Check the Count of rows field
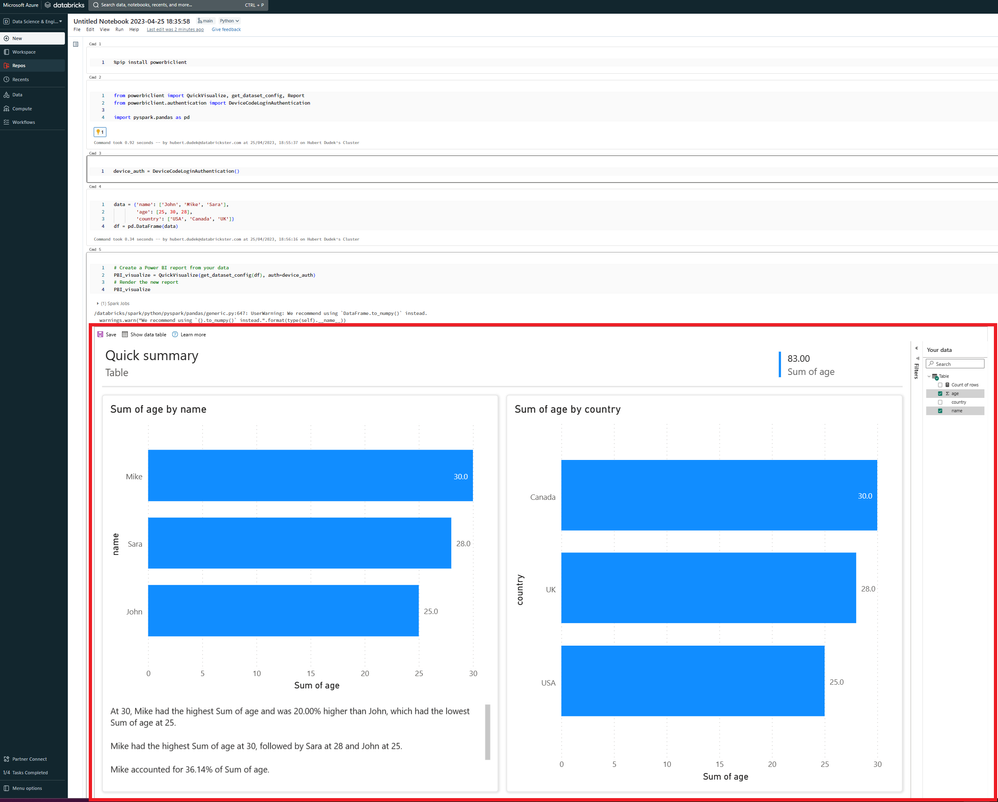 [940, 385]
